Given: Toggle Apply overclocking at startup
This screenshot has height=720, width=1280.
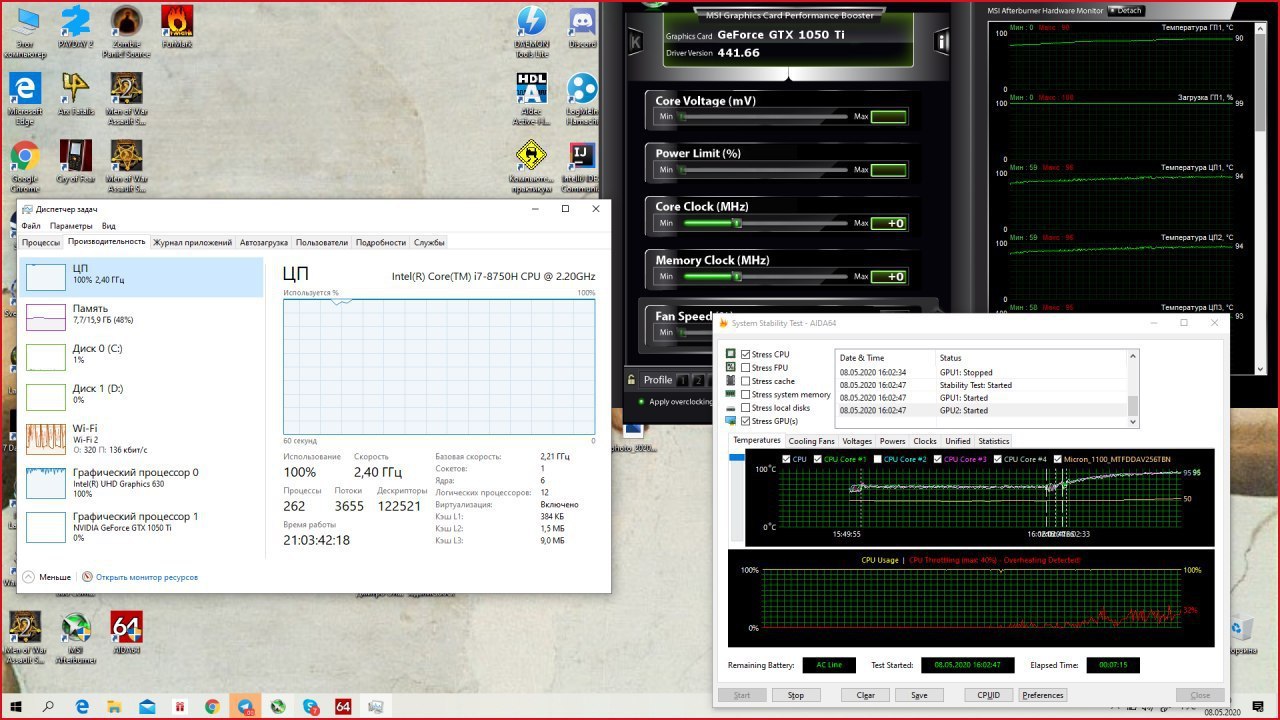Looking at the screenshot, I should click(x=640, y=402).
